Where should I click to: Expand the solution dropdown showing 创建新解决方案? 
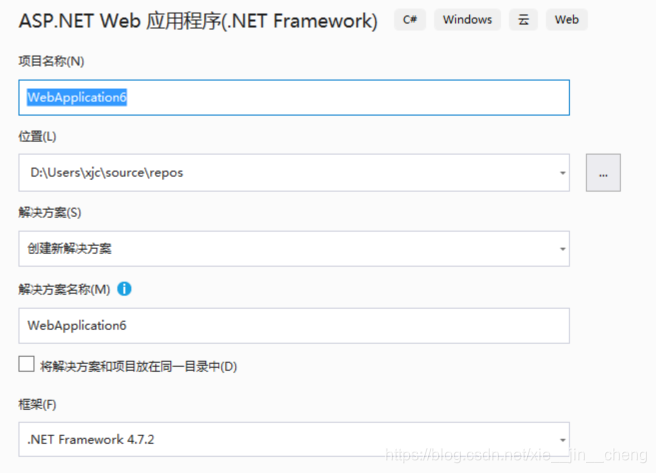294,249
